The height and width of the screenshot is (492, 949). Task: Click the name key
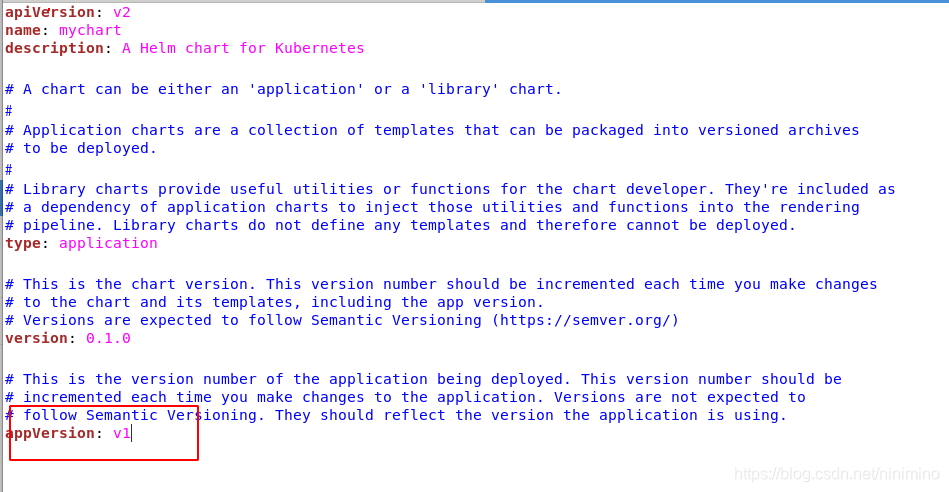click(22, 30)
